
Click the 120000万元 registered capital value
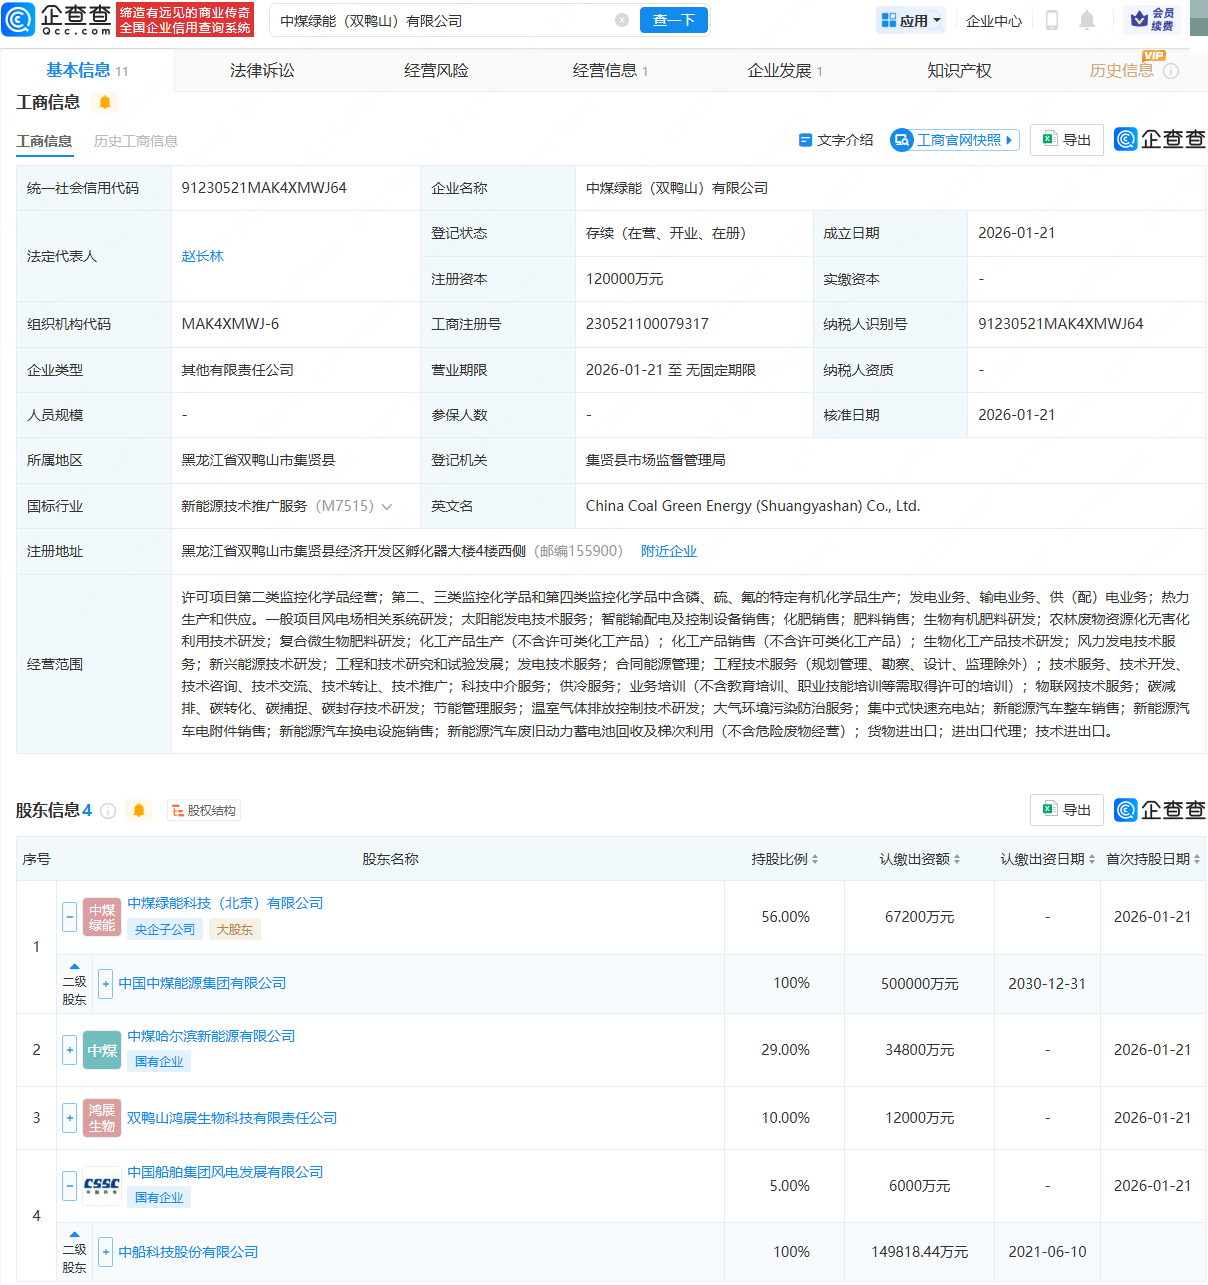click(624, 279)
